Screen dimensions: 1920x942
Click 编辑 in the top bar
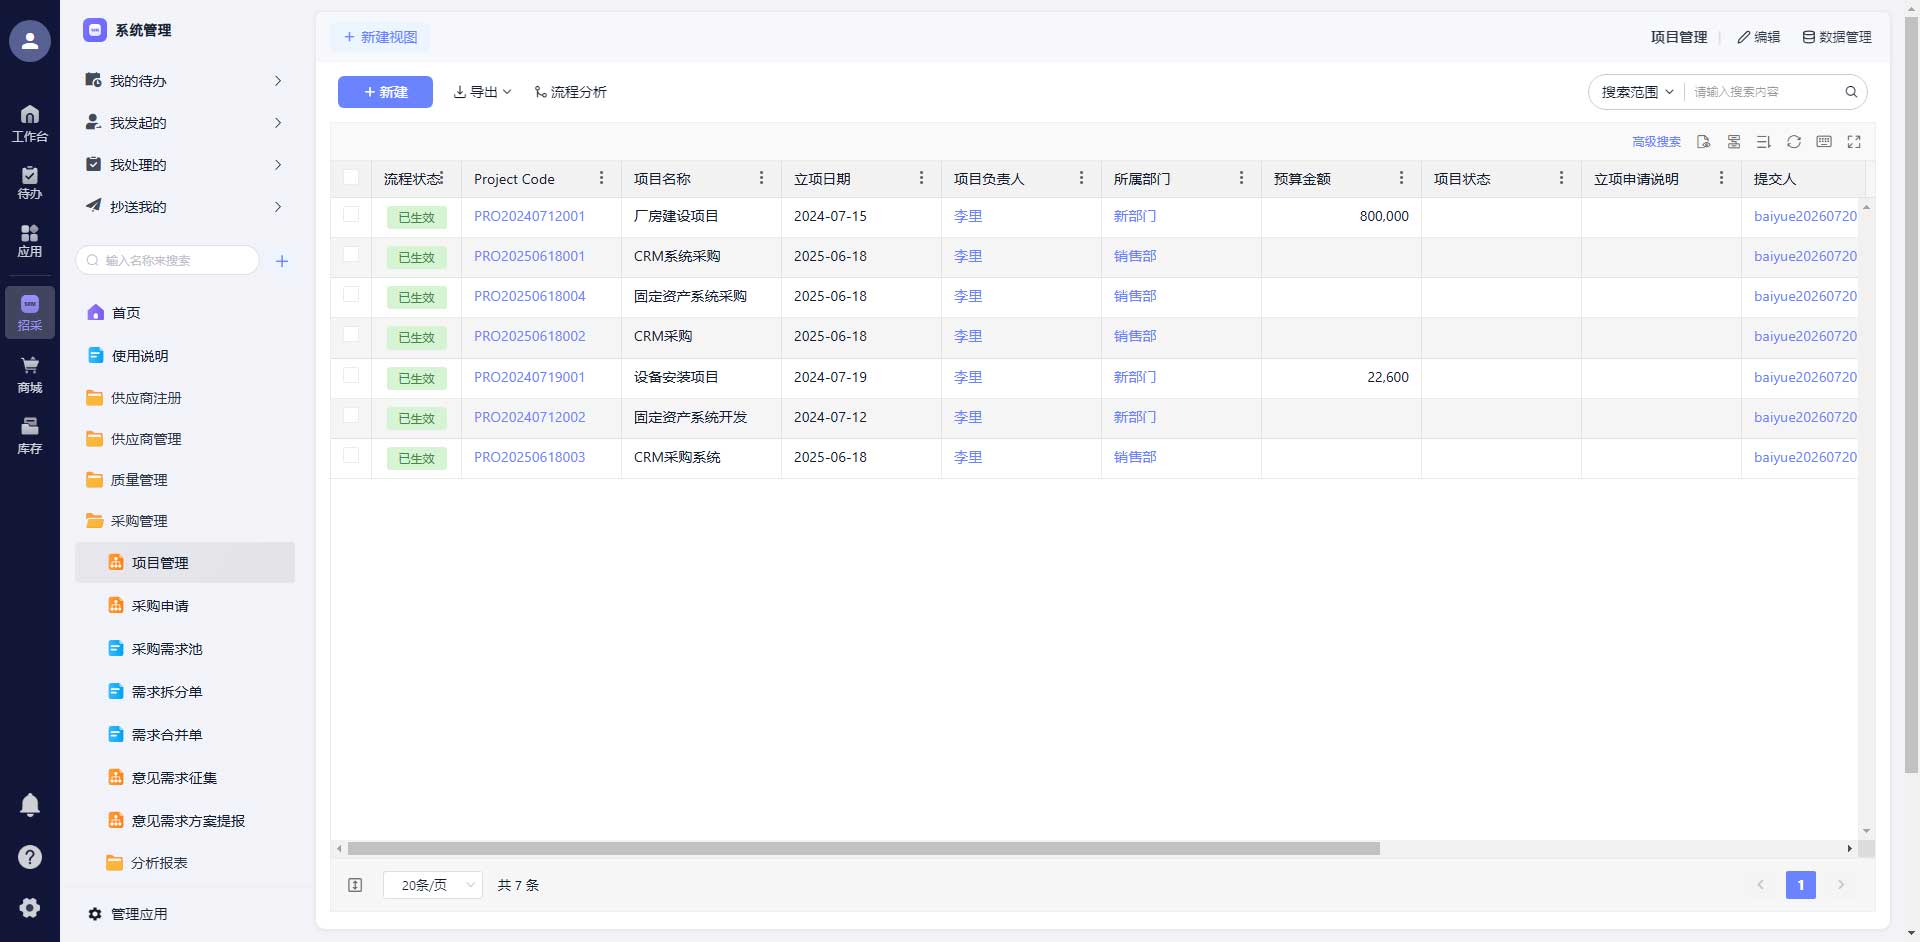click(x=1758, y=37)
